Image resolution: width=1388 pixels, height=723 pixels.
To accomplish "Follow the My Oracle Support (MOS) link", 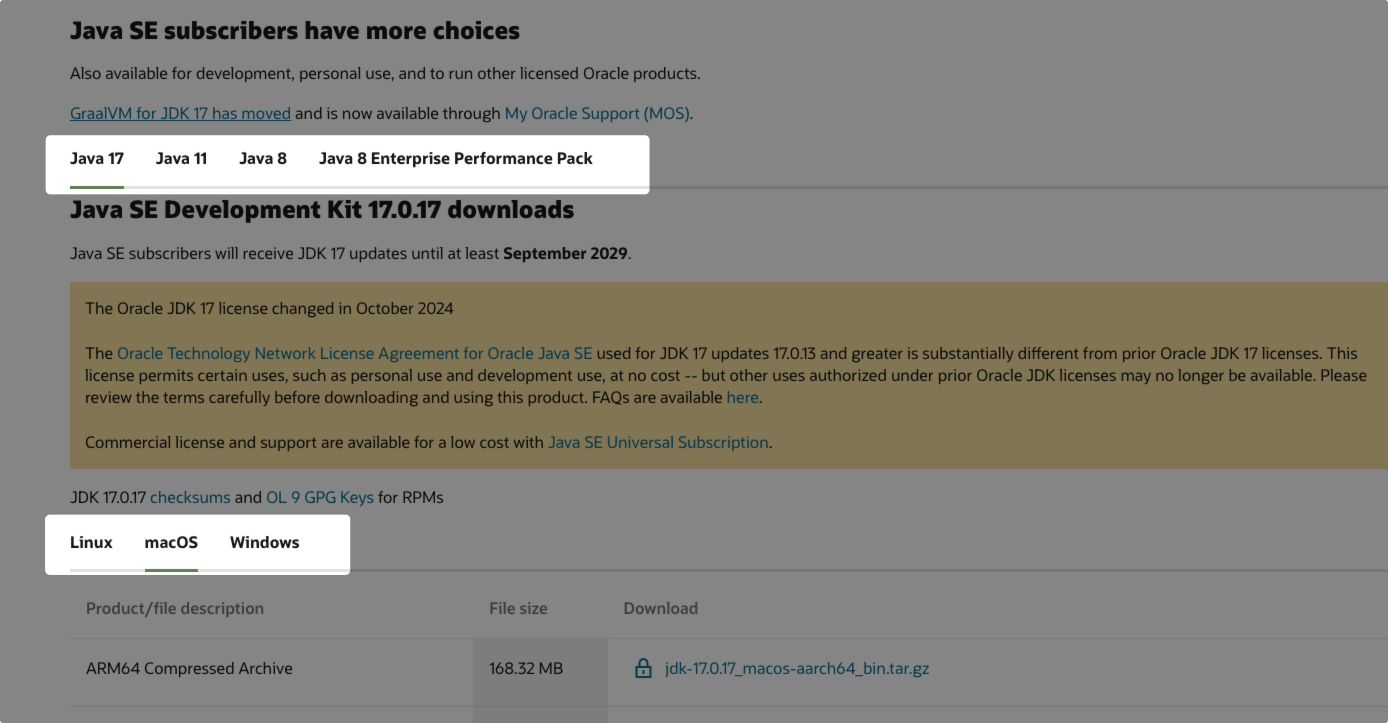I will point(597,113).
